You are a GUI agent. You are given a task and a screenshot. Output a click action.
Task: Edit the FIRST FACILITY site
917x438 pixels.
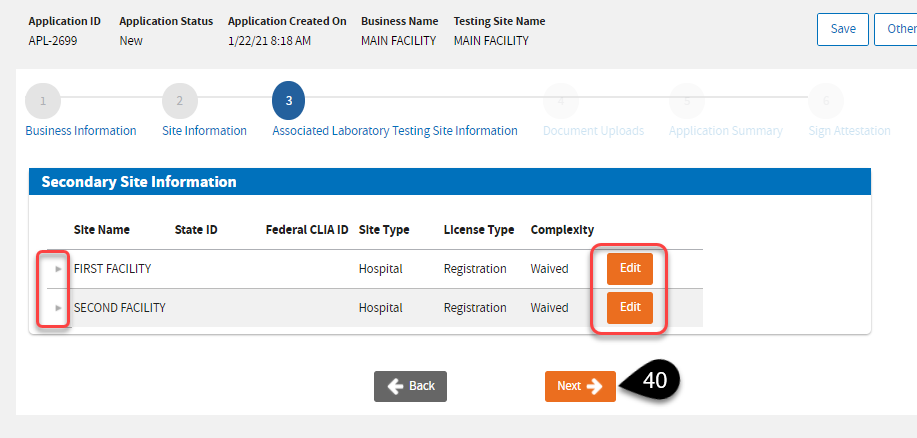(629, 268)
